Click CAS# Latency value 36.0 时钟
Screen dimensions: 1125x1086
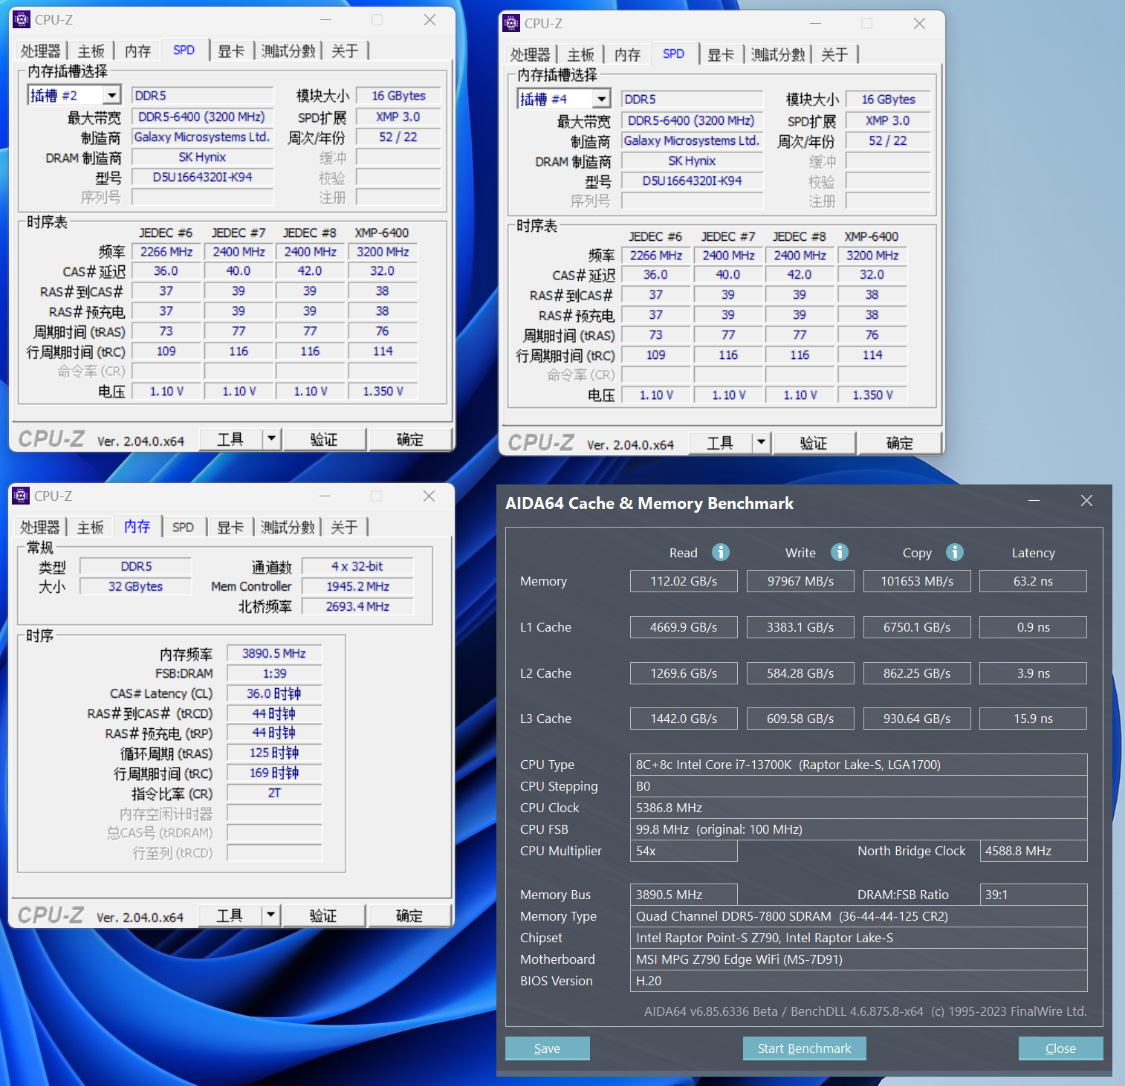coord(274,693)
